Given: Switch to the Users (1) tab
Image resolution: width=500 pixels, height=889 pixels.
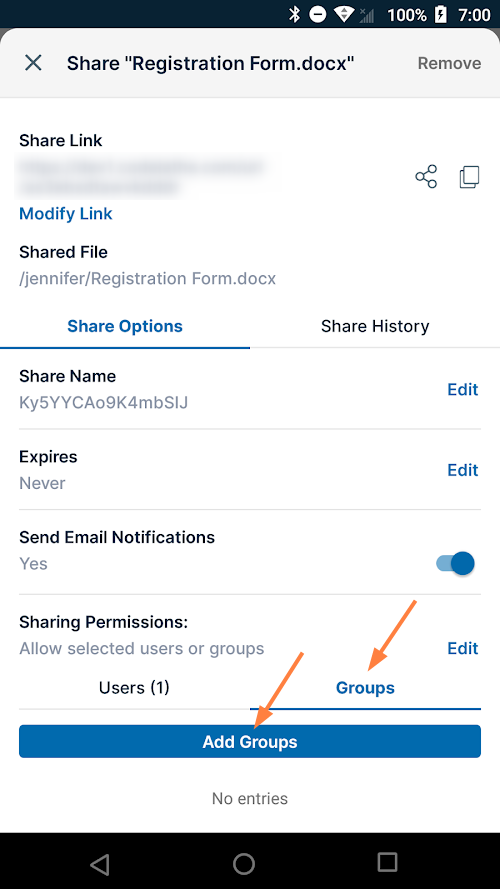Looking at the screenshot, I should point(134,688).
